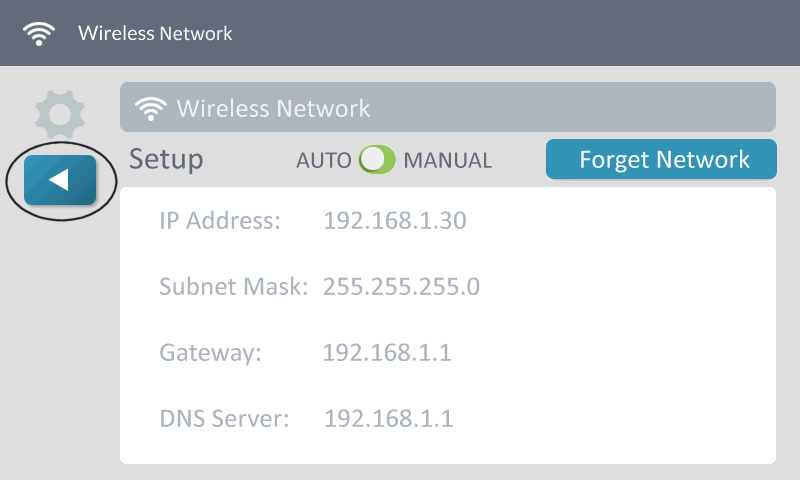The image size is (800, 480).
Task: Click the back arrow button
Action: click(60, 181)
